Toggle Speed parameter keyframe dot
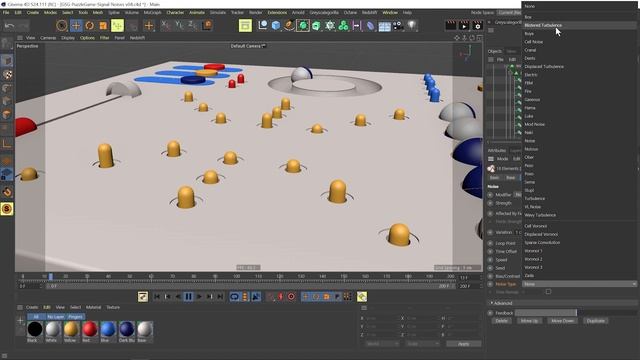Screen dimensions: 640x360 coord(490,260)
